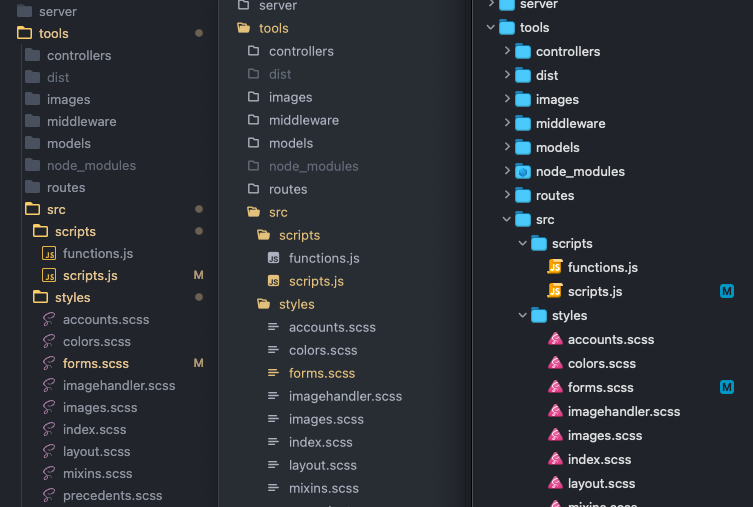753x507 pixels.
Task: Click the text-lines icon beside imagehandler.scss
Action: tap(273, 396)
